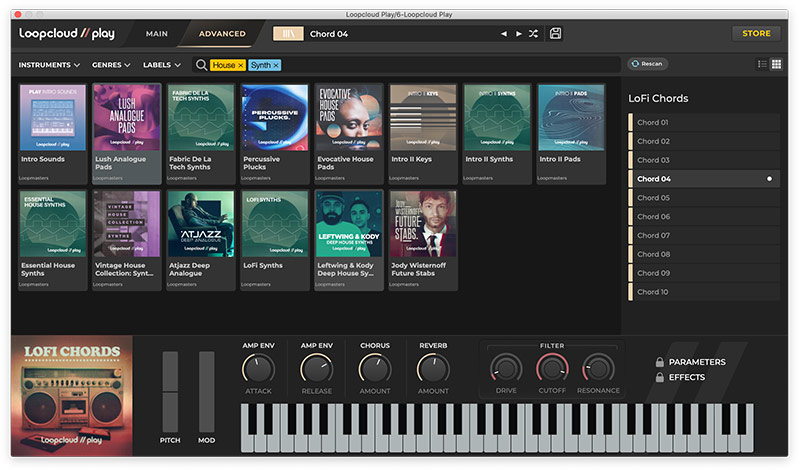Click the Filter Cutoff knob
This screenshot has height=470, width=800.
pos(552,368)
